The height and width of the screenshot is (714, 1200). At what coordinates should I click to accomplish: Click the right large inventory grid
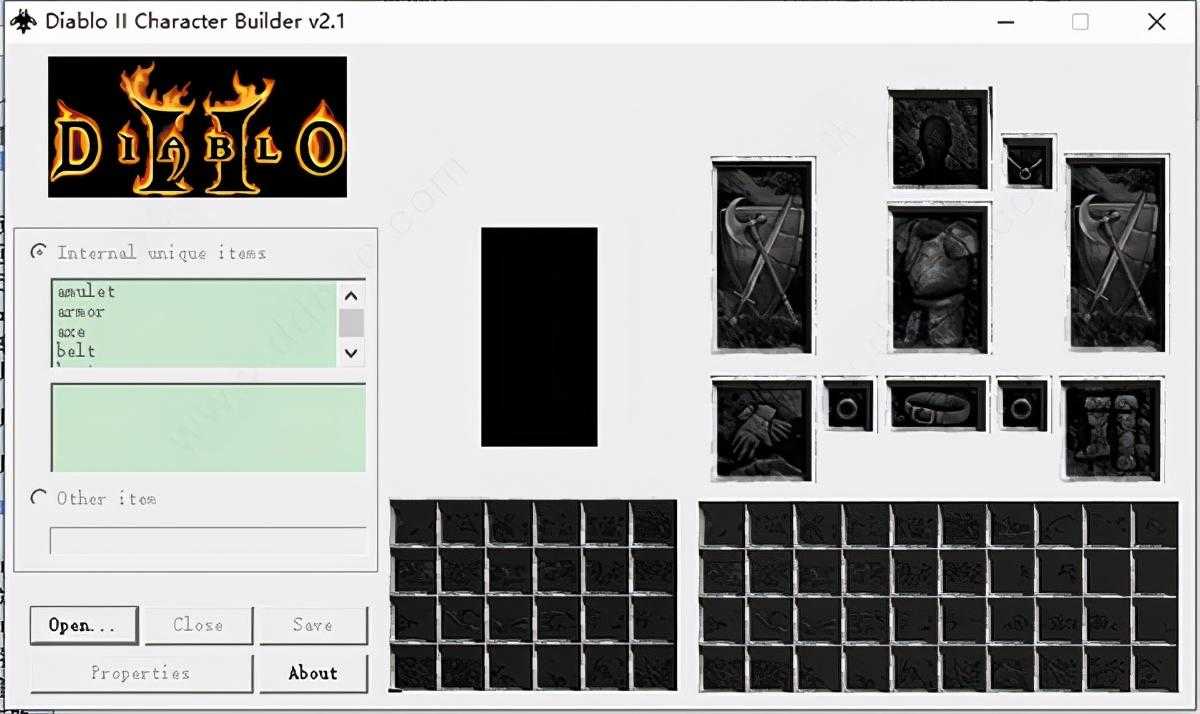pos(939,596)
